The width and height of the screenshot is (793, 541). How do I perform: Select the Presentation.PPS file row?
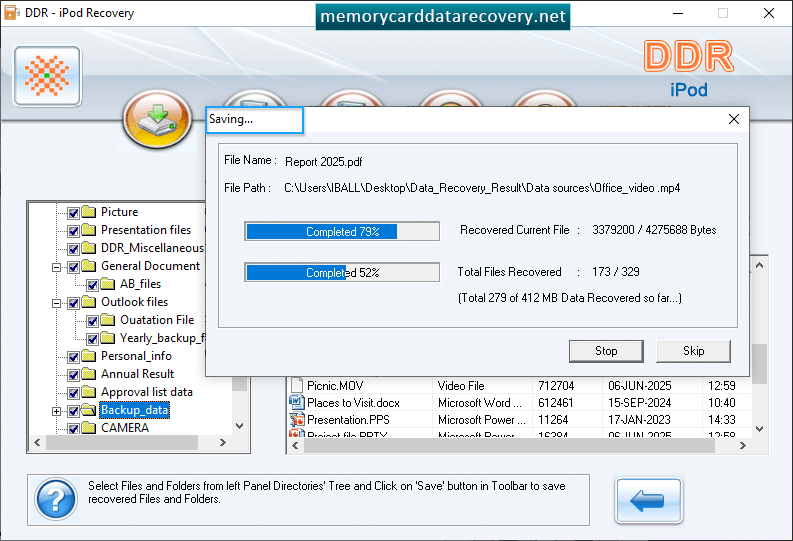[520, 420]
